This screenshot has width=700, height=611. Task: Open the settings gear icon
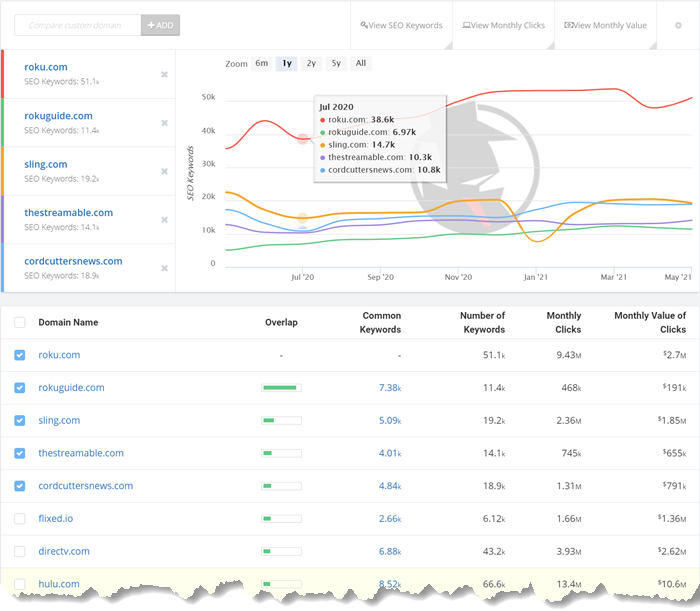point(678,25)
